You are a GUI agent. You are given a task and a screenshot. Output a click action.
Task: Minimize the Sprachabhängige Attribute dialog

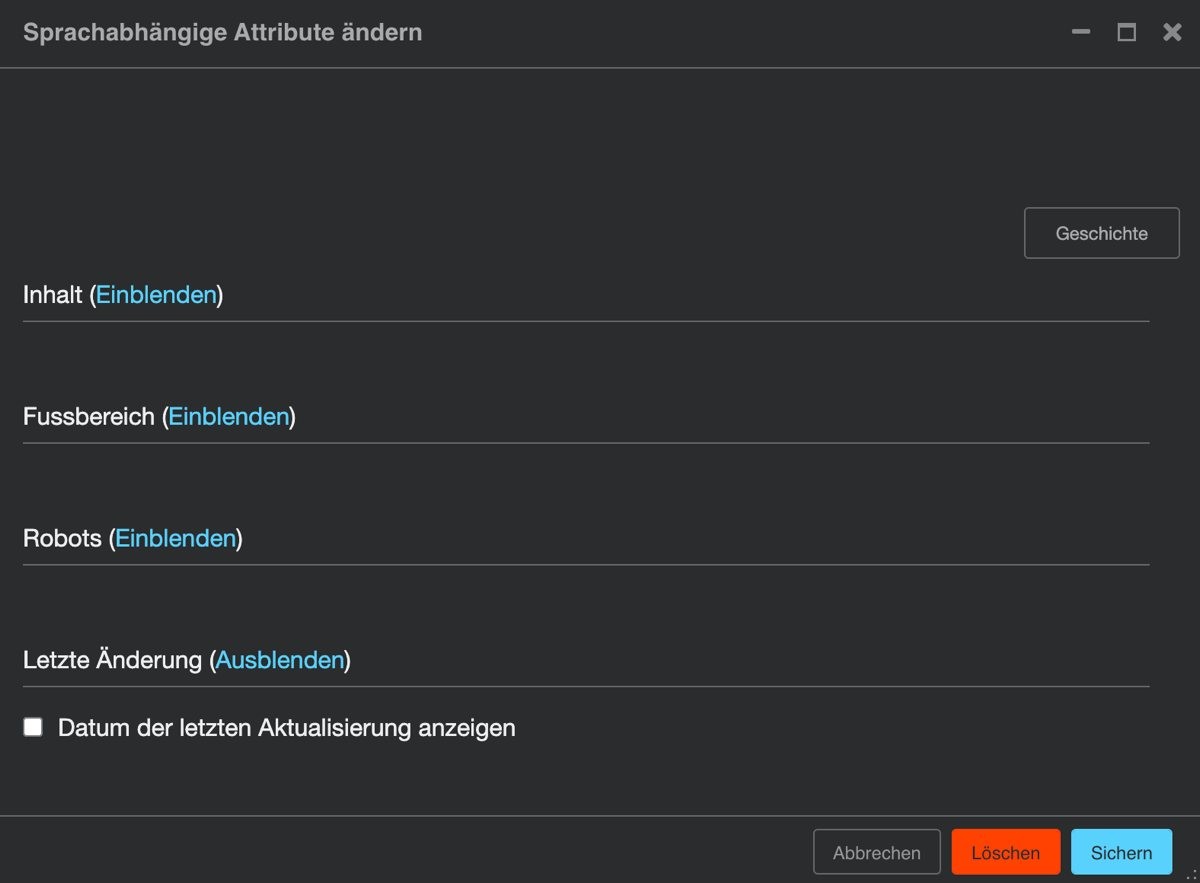coord(1081,32)
